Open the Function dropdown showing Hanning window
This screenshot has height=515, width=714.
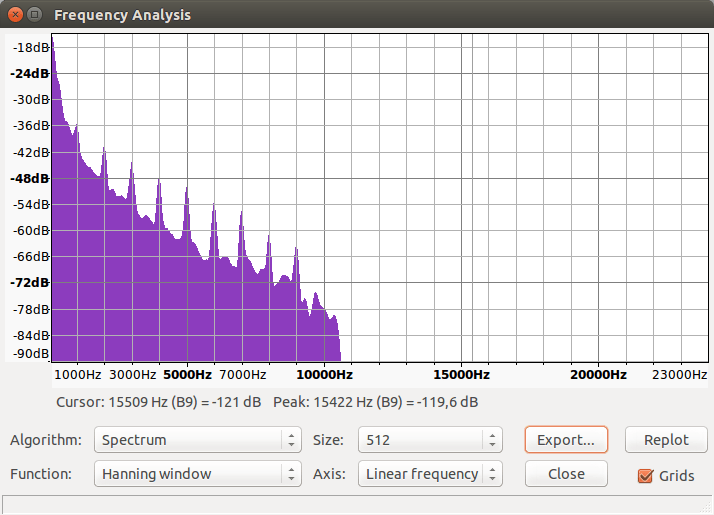pyautogui.click(x=198, y=474)
